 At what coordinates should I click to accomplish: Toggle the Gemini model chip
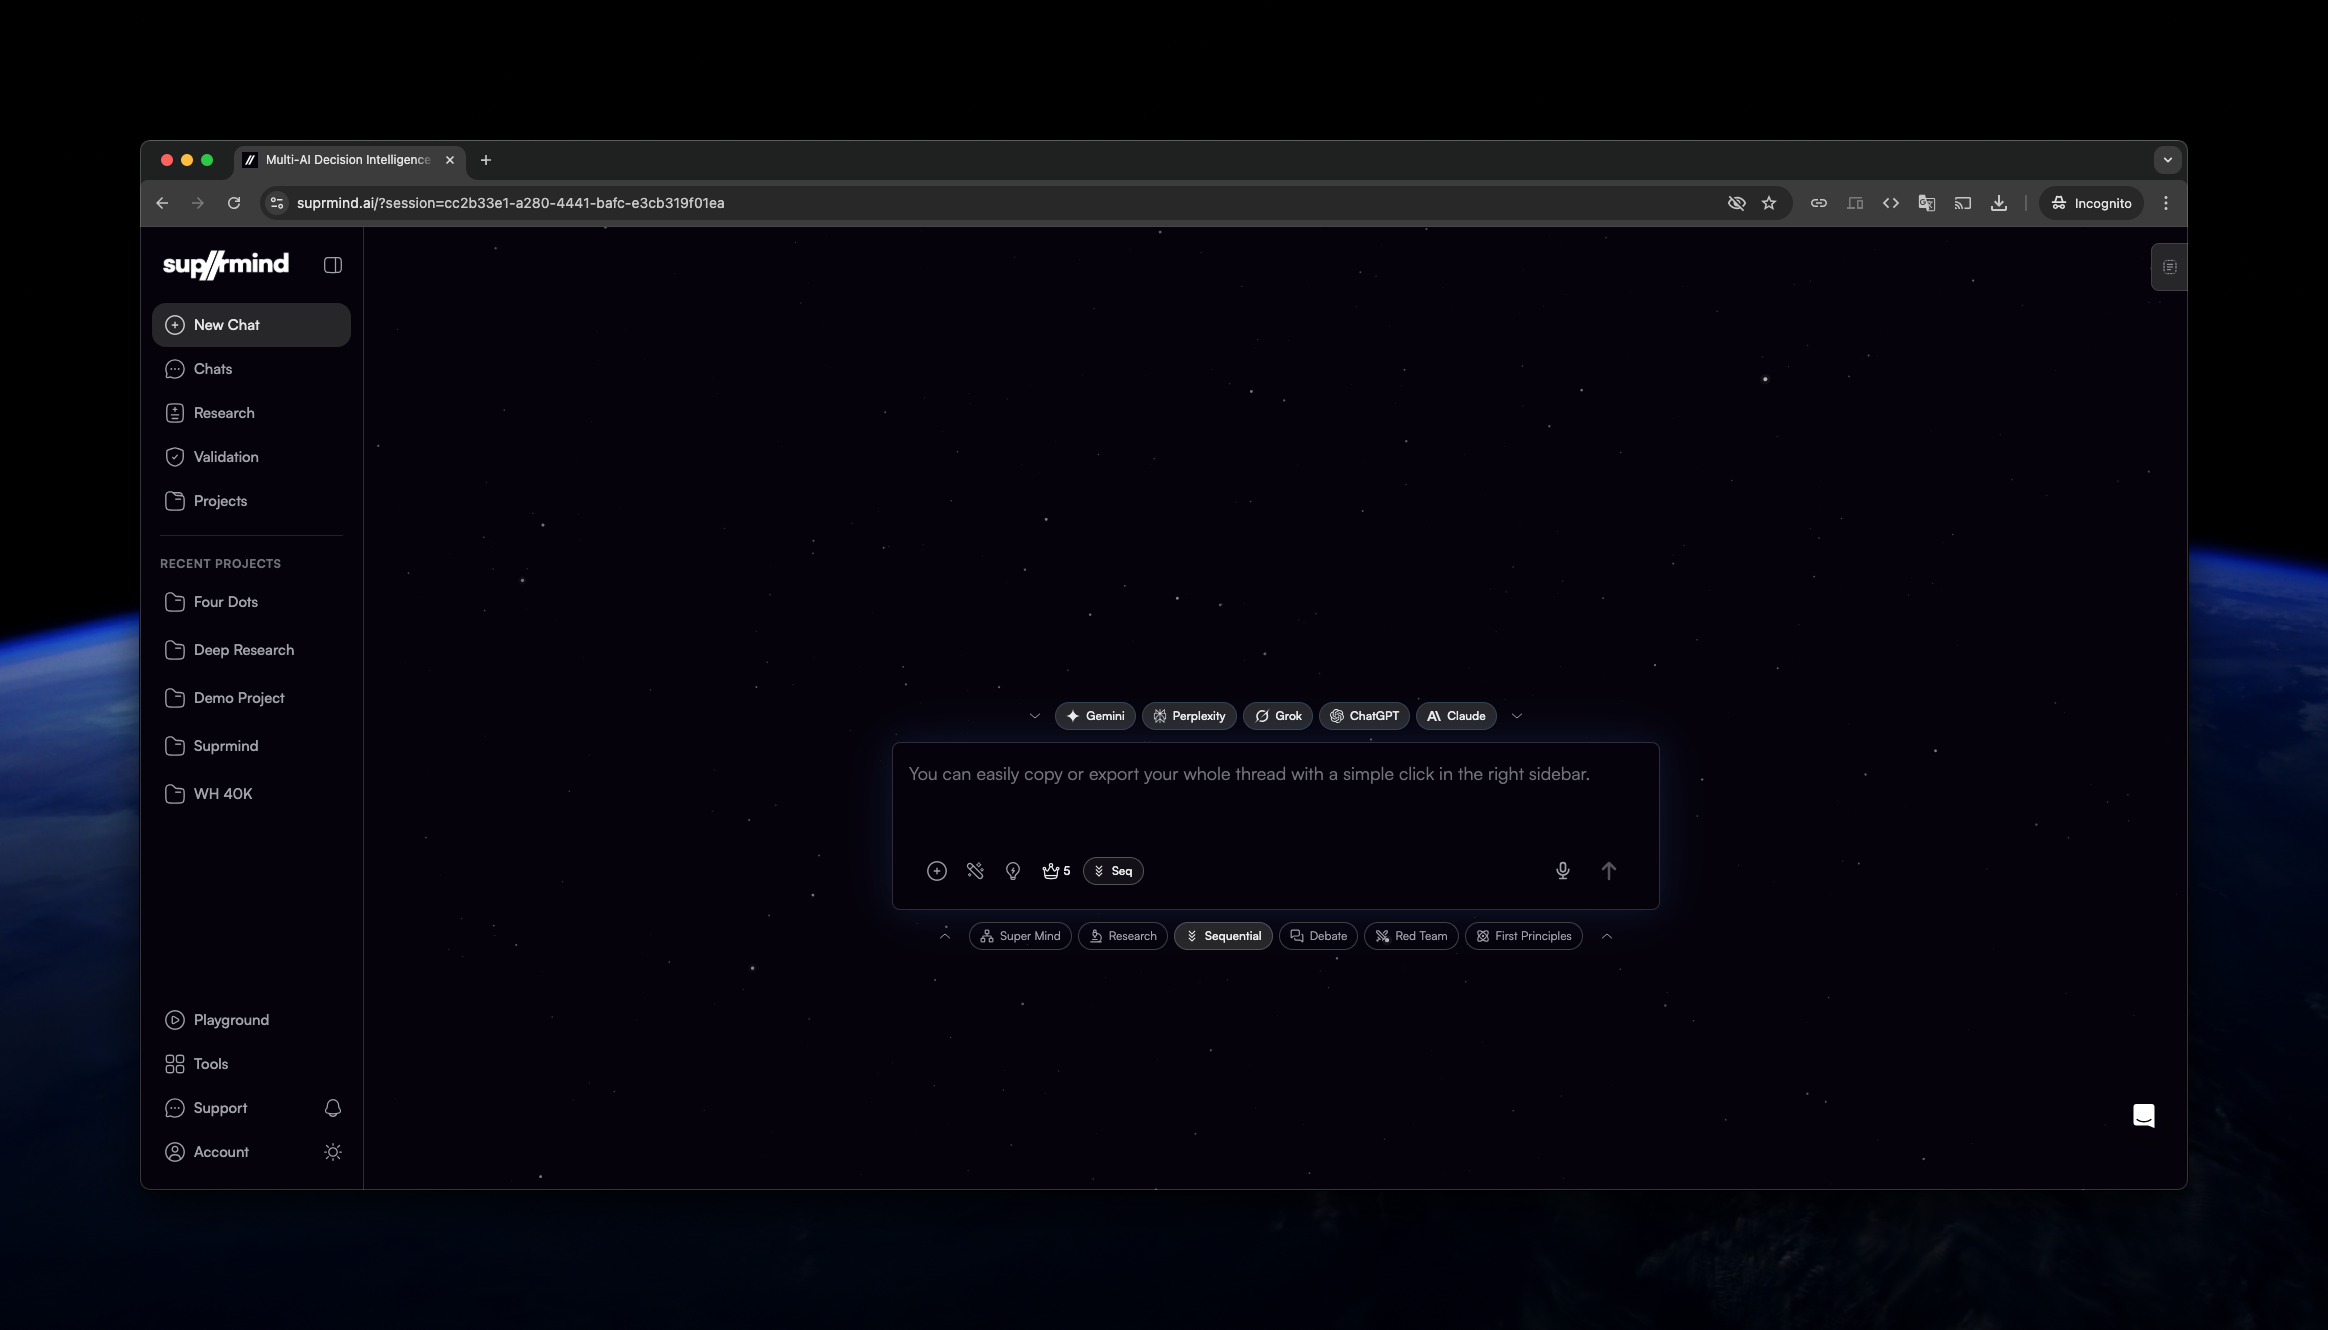tap(1095, 716)
